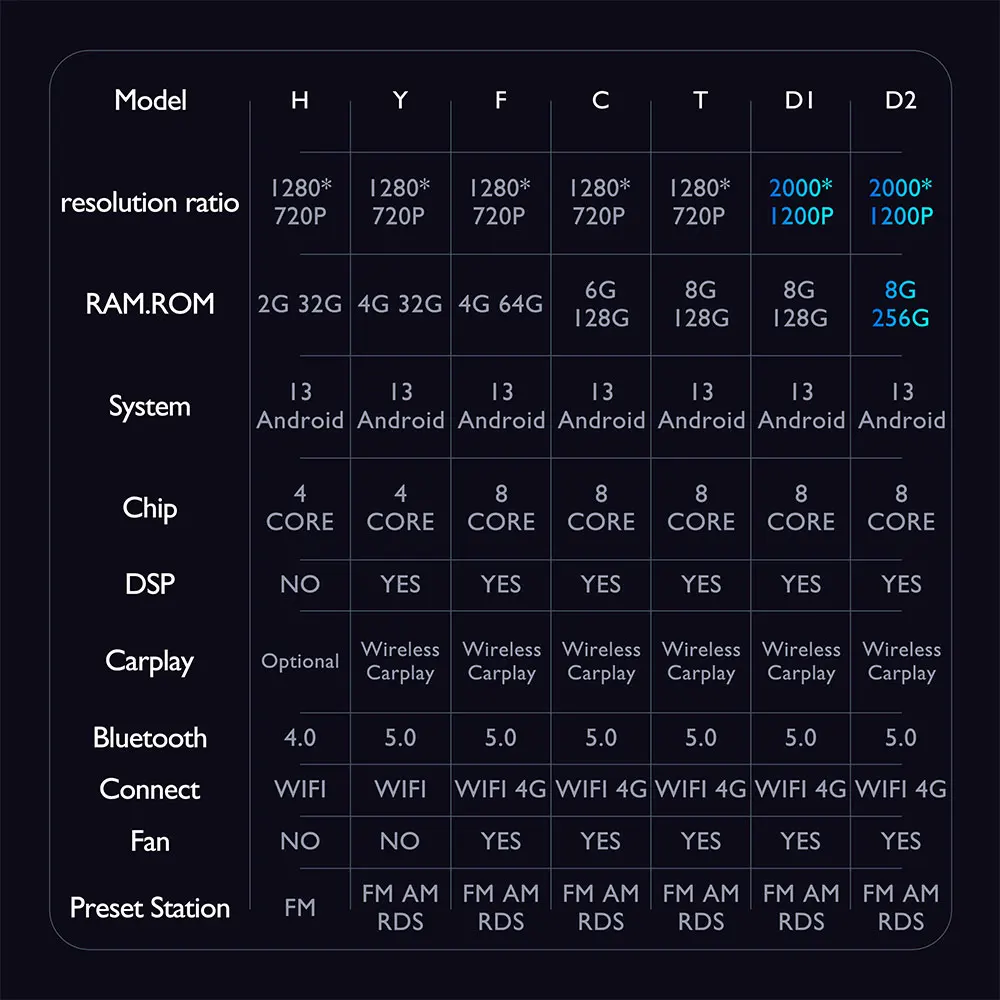Viewport: 1000px width, 1000px height.
Task: Click the Fan NO cell under Y
Action: click(x=400, y=841)
